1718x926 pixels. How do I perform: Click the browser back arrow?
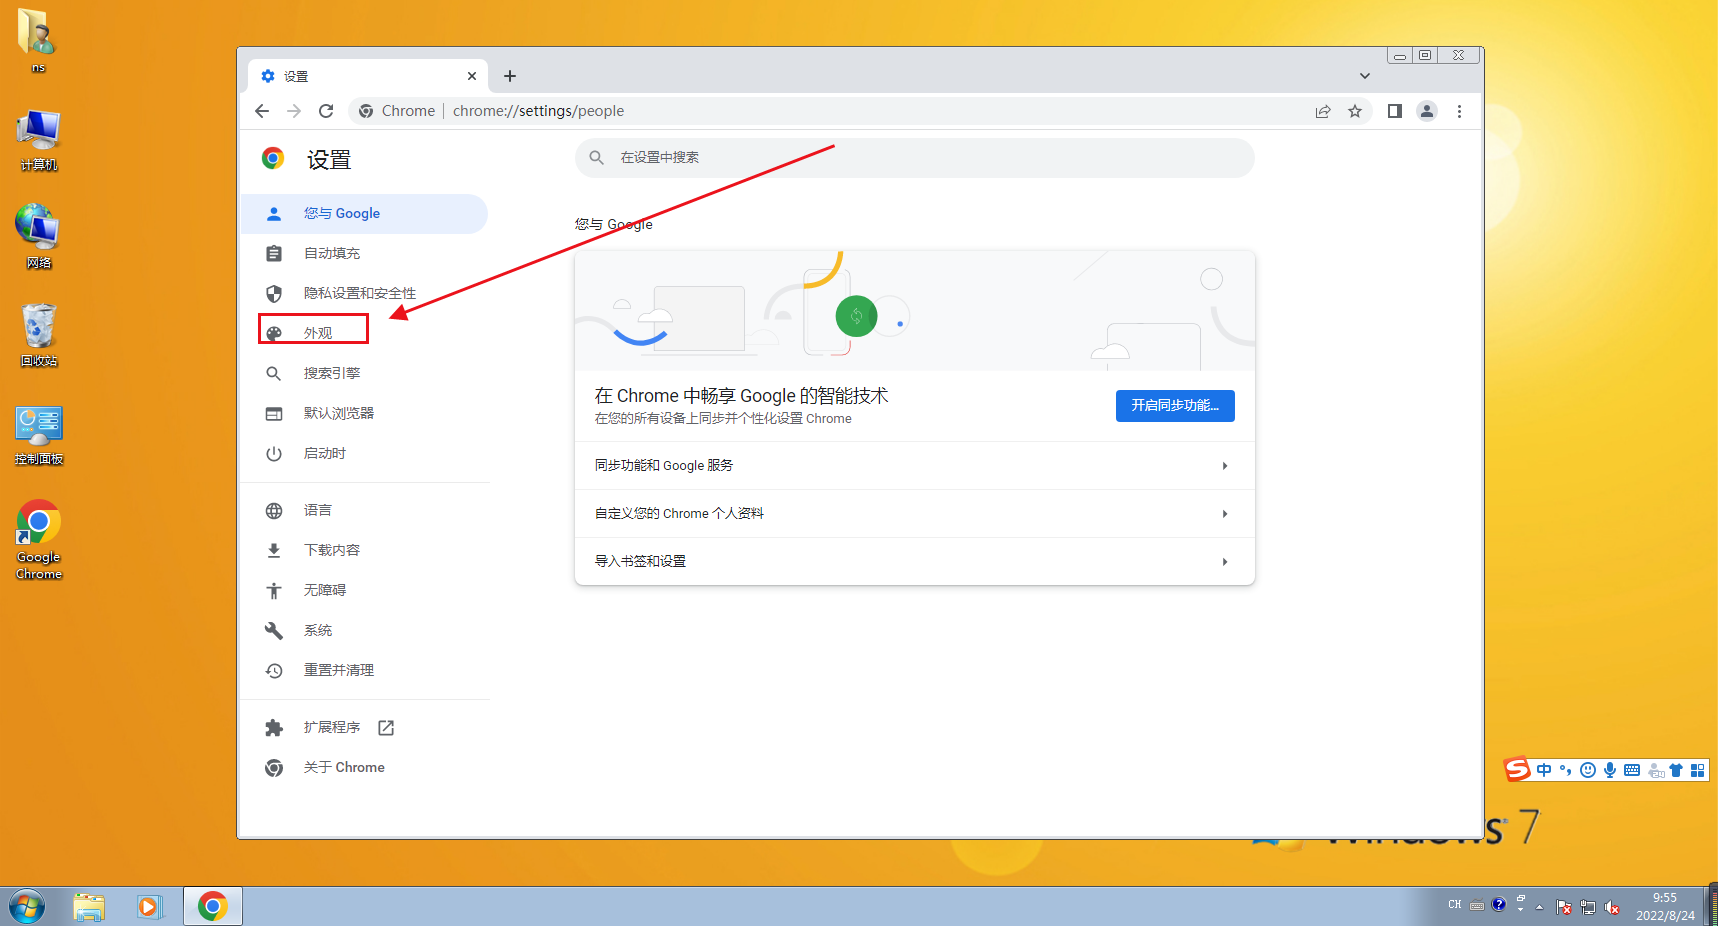pyautogui.click(x=262, y=111)
